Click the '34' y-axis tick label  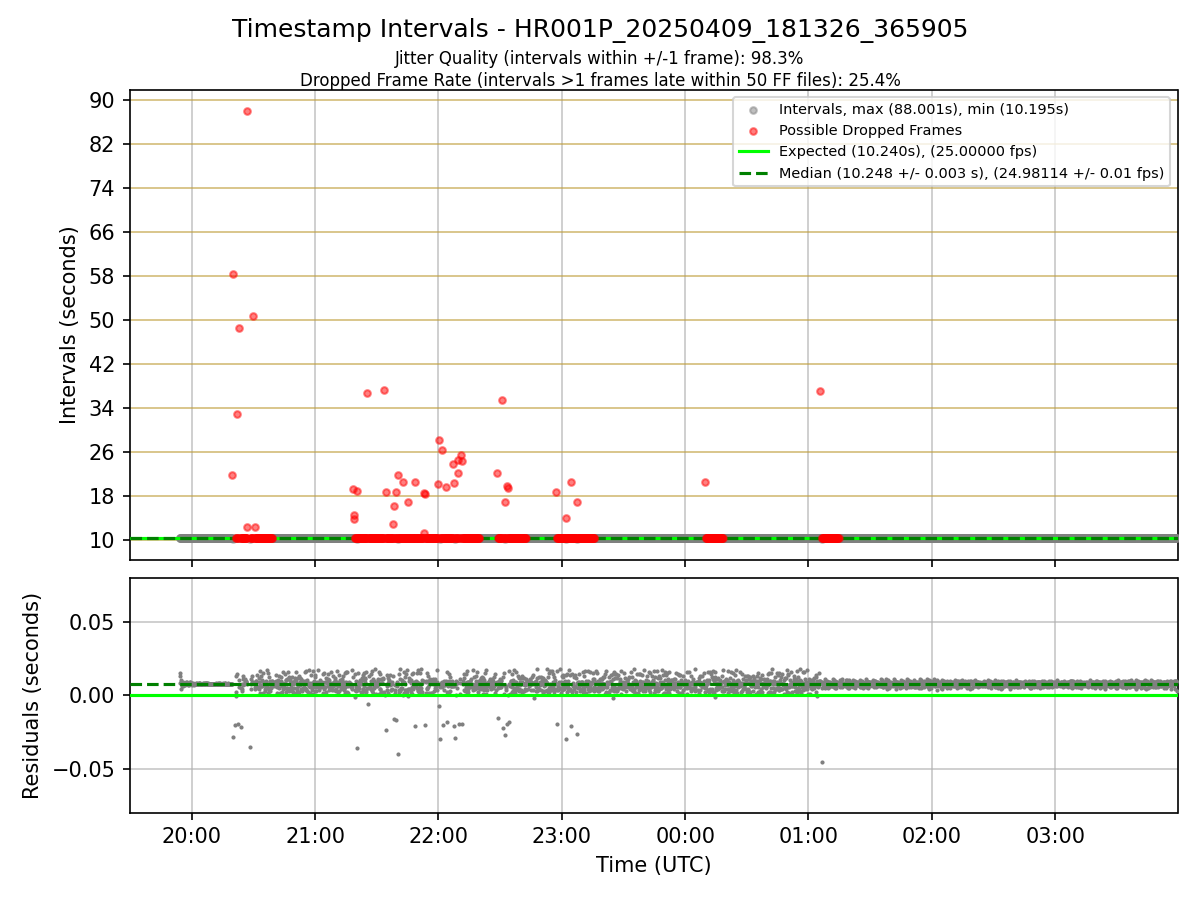(104, 408)
